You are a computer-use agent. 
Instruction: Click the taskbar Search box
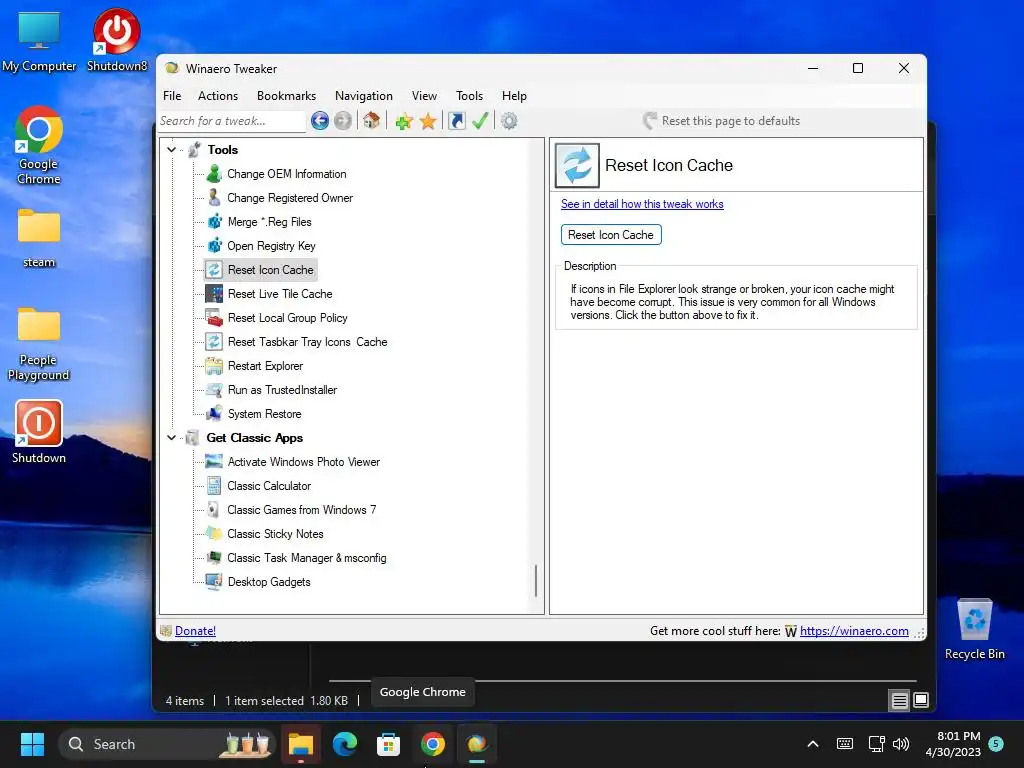coord(167,744)
